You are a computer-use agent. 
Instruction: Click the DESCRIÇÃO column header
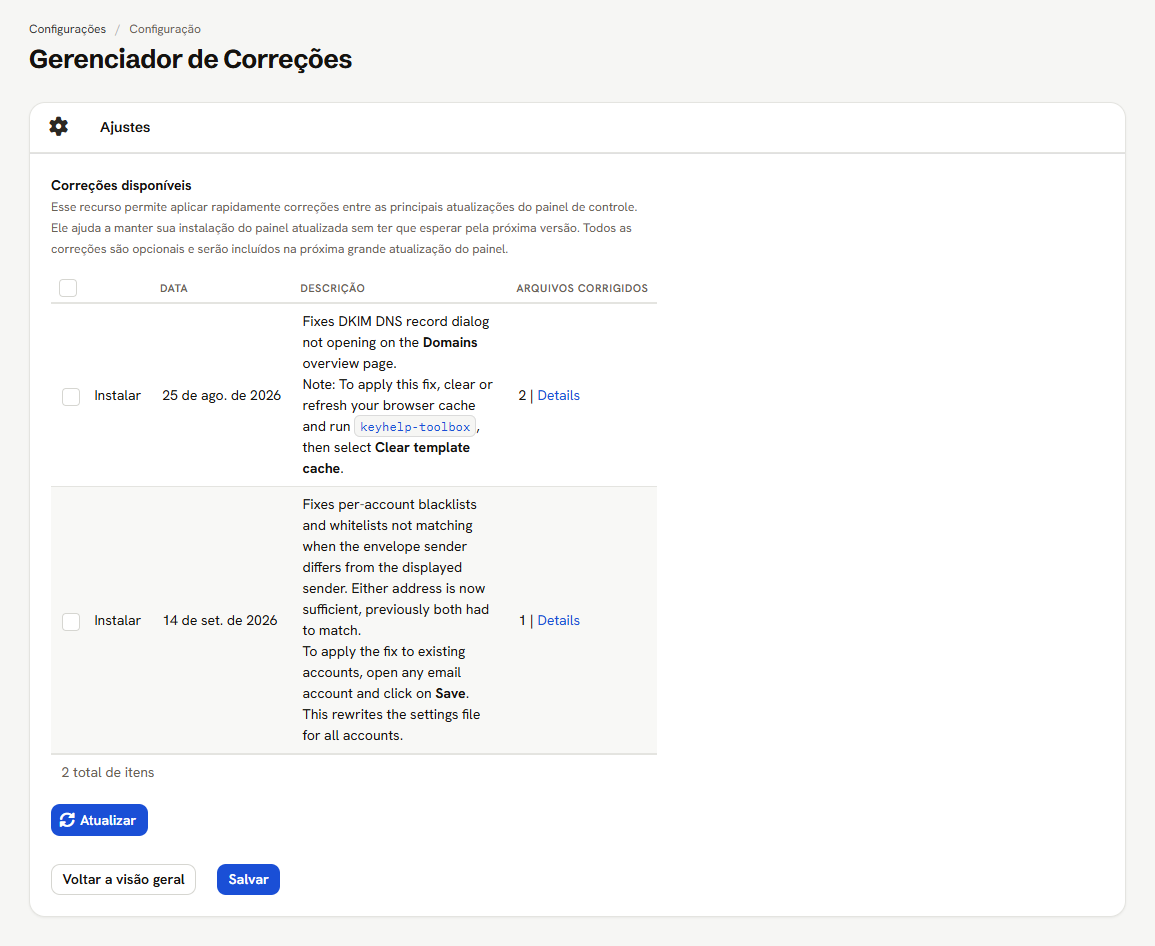pos(332,288)
